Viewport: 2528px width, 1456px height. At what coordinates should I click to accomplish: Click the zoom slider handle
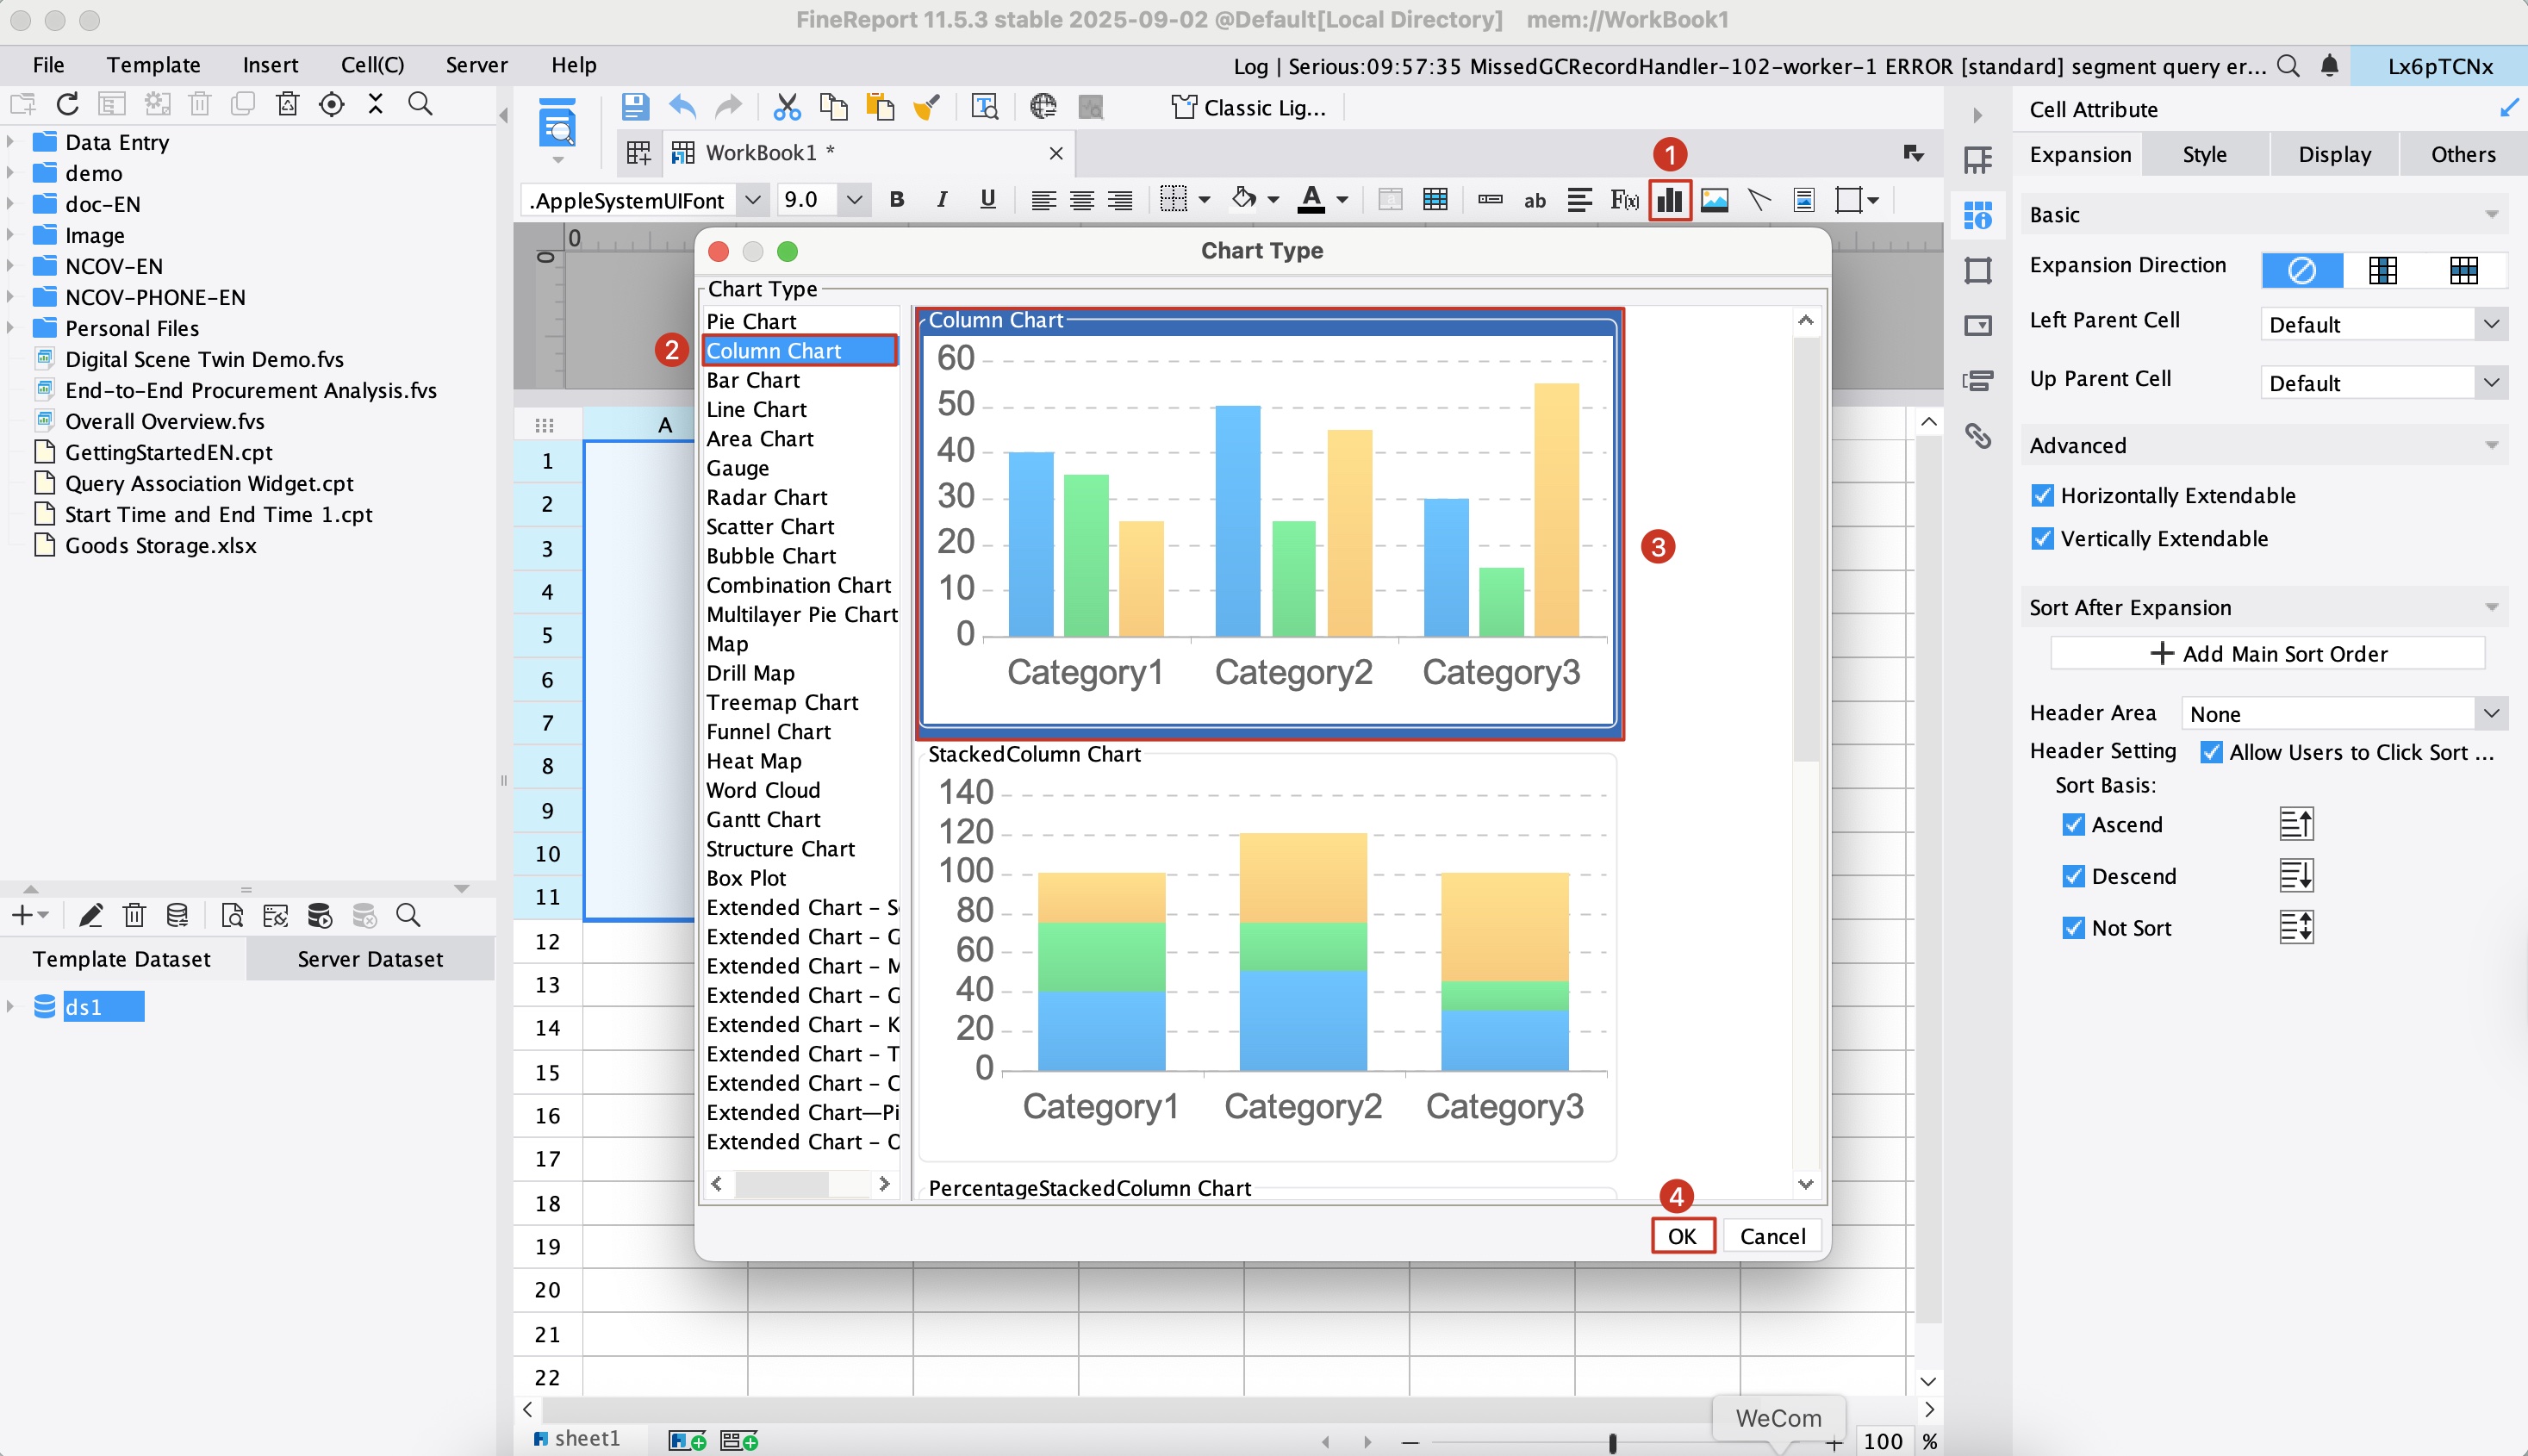1612,1442
